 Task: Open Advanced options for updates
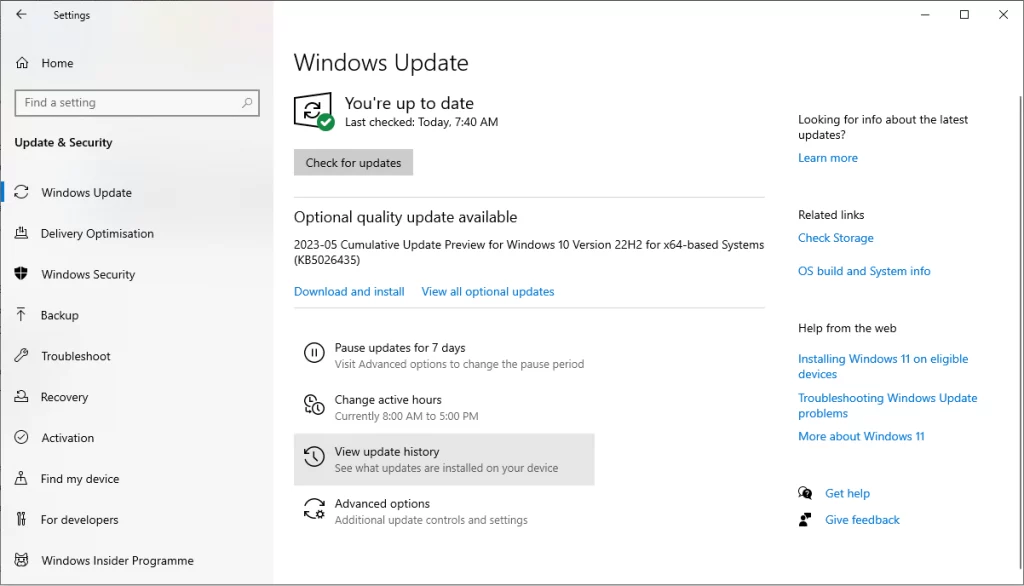coord(444,512)
